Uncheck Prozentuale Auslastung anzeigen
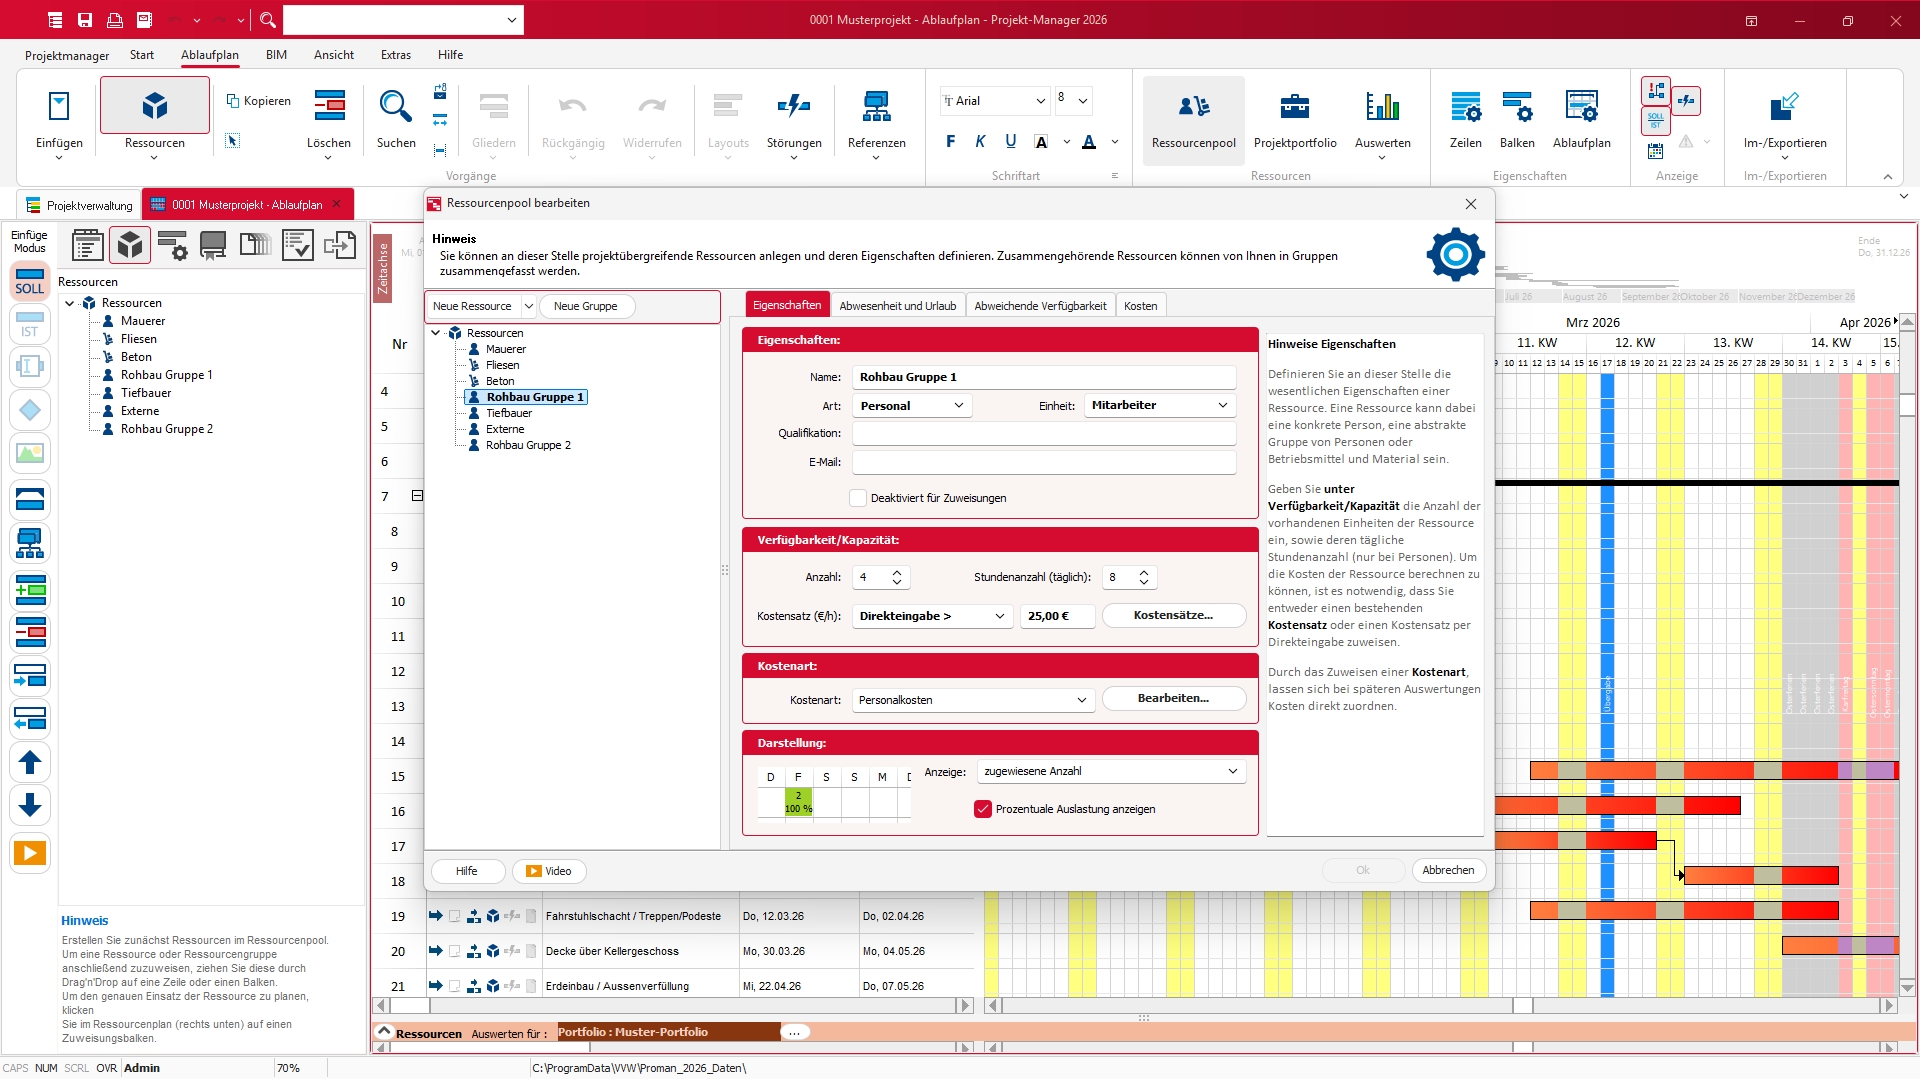 (x=982, y=809)
